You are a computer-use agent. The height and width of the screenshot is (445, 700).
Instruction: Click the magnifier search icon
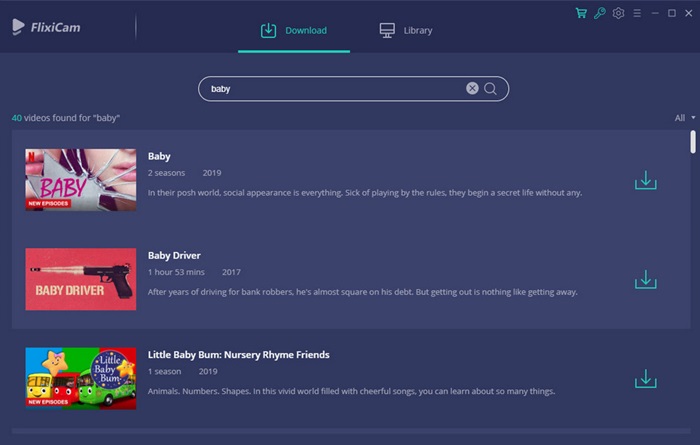(x=490, y=89)
